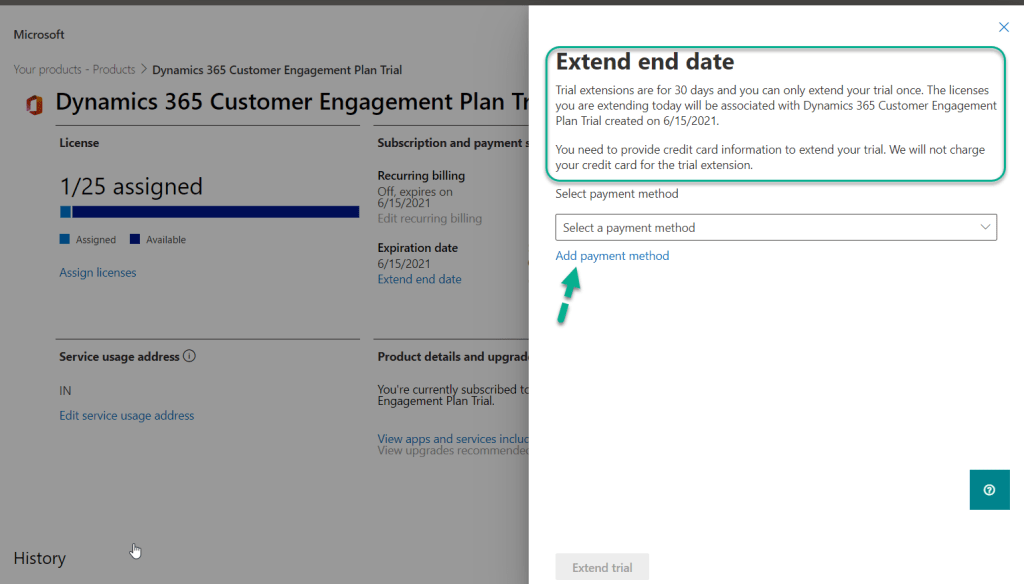Click the Assigned legend color square
This screenshot has height=584, width=1024.
(x=65, y=239)
